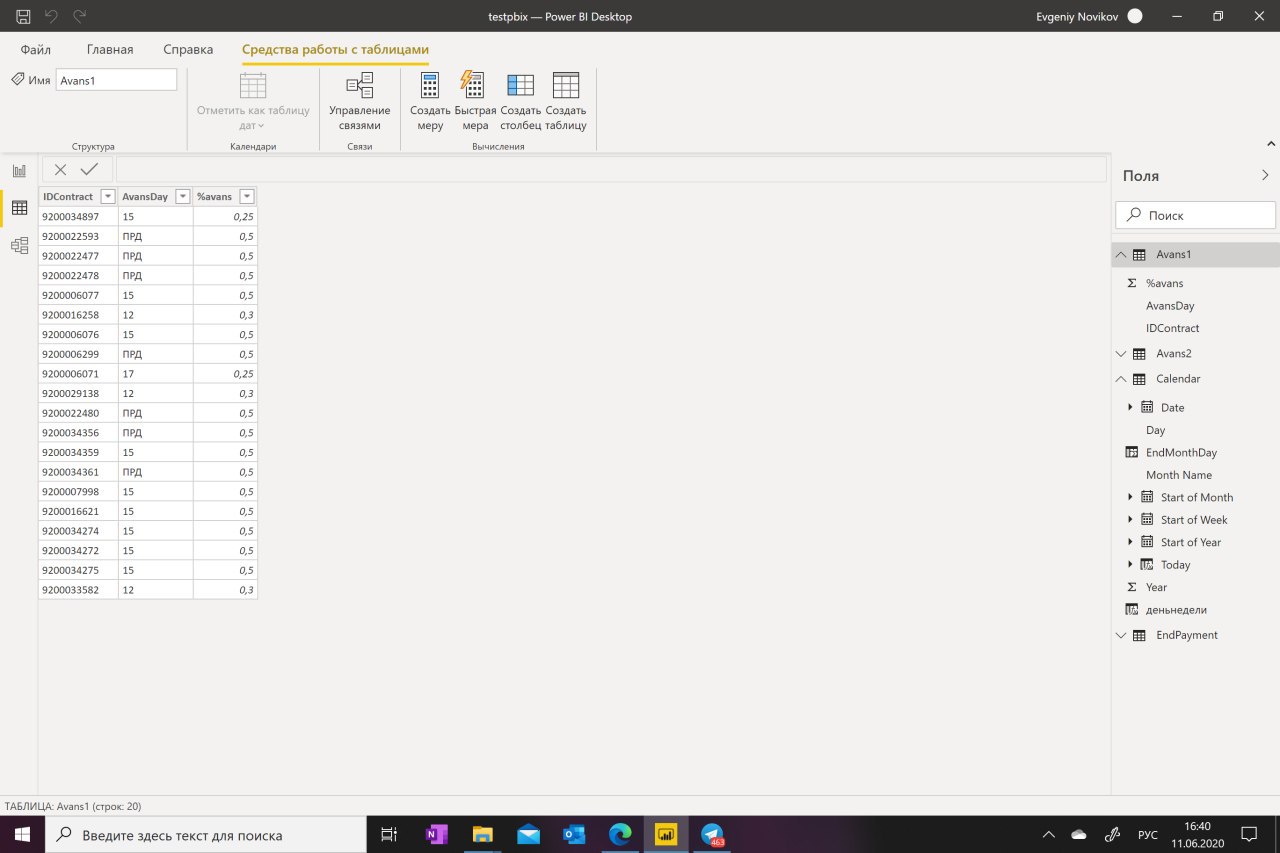Select cell 9200033582

coord(78,590)
